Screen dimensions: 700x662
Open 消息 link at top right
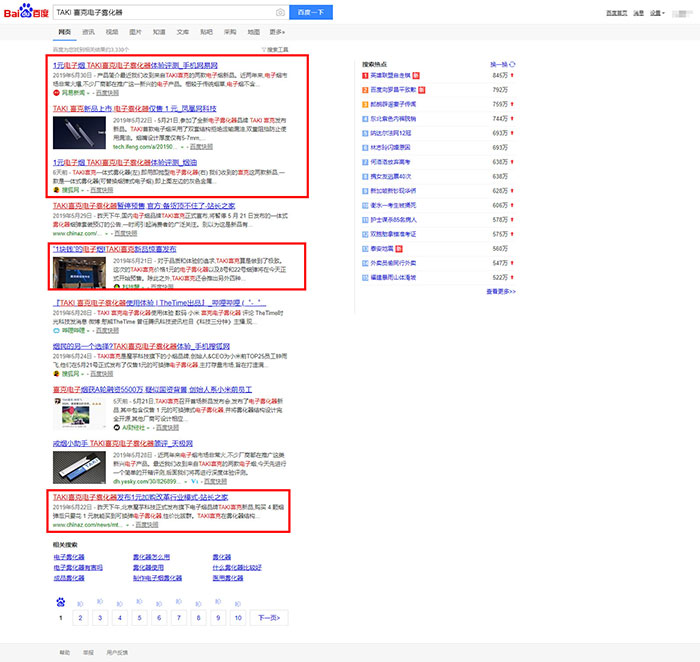(638, 13)
